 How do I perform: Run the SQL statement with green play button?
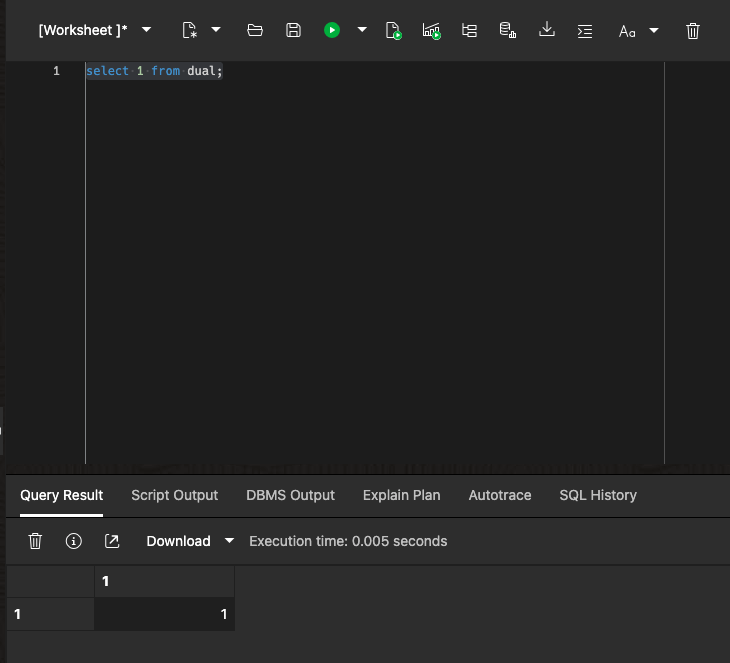pyautogui.click(x=332, y=31)
